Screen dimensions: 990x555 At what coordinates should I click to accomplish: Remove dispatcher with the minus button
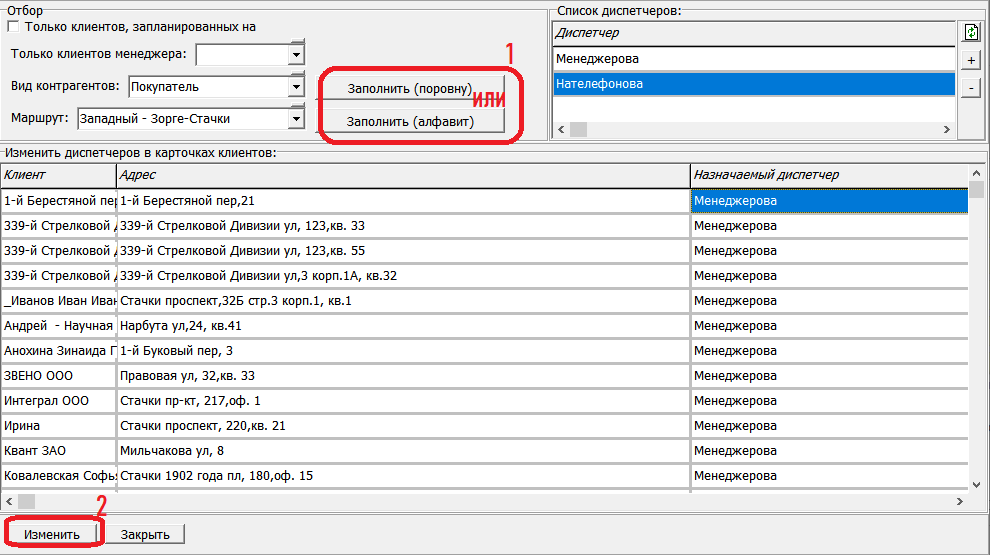pyautogui.click(x=971, y=88)
